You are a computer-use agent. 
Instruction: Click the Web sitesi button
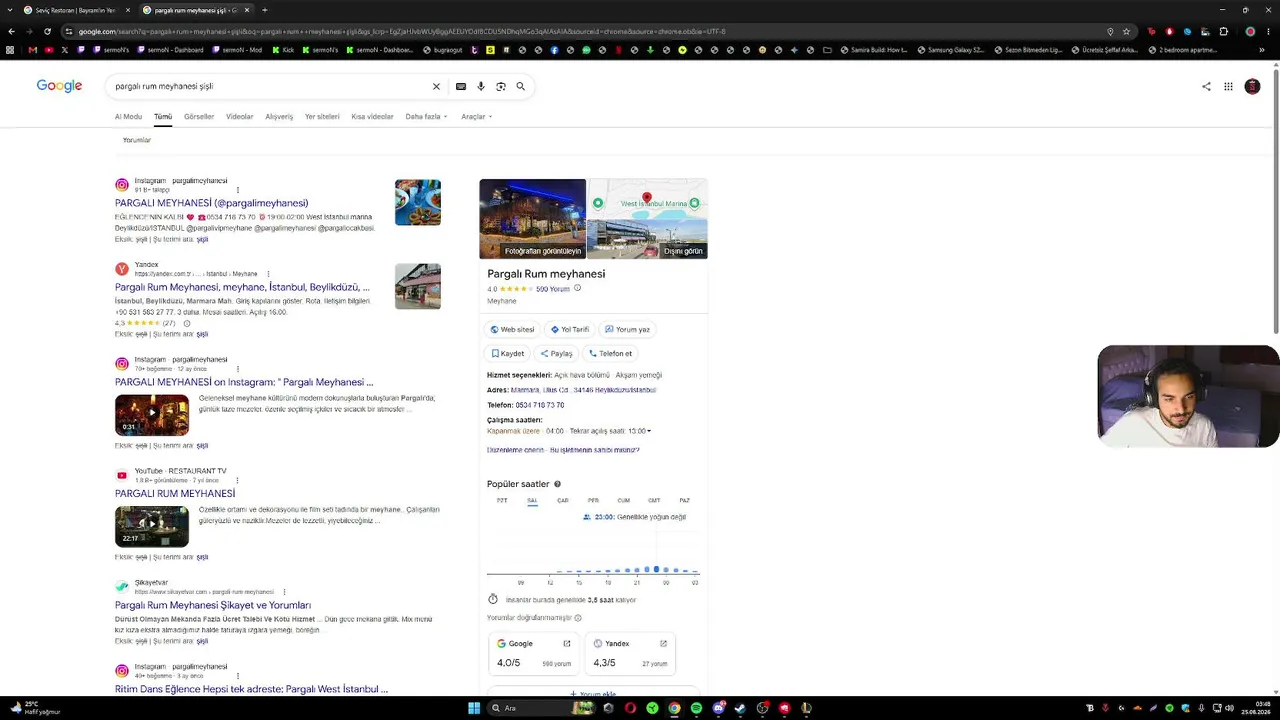coord(512,329)
